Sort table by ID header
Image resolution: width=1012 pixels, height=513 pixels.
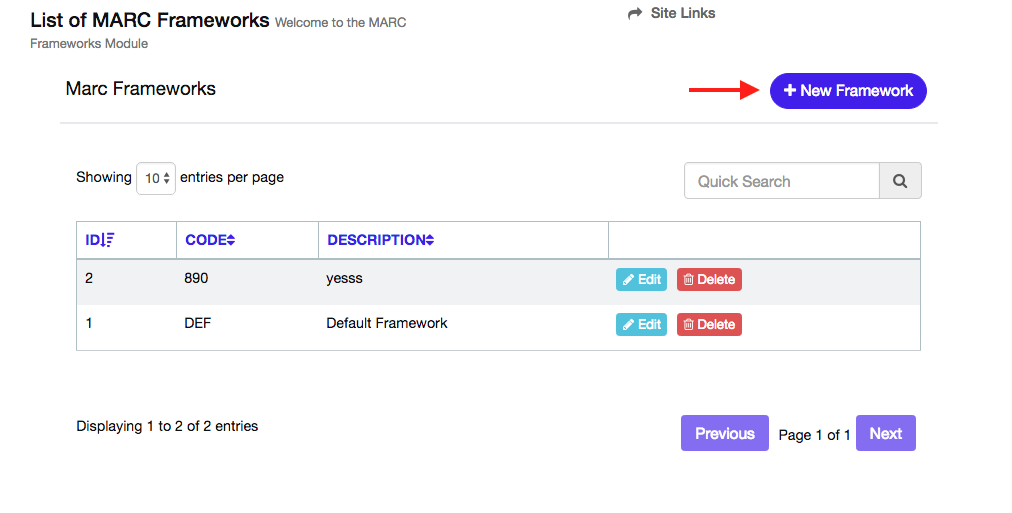click(x=93, y=240)
